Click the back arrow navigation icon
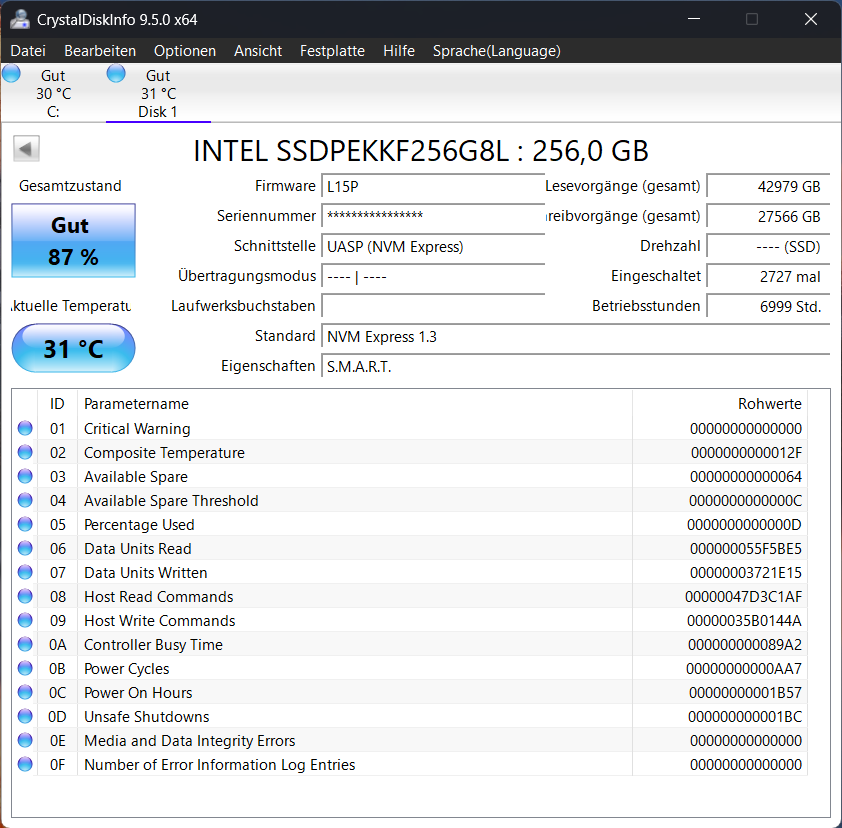Screen dimensions: 842x828 point(26,148)
